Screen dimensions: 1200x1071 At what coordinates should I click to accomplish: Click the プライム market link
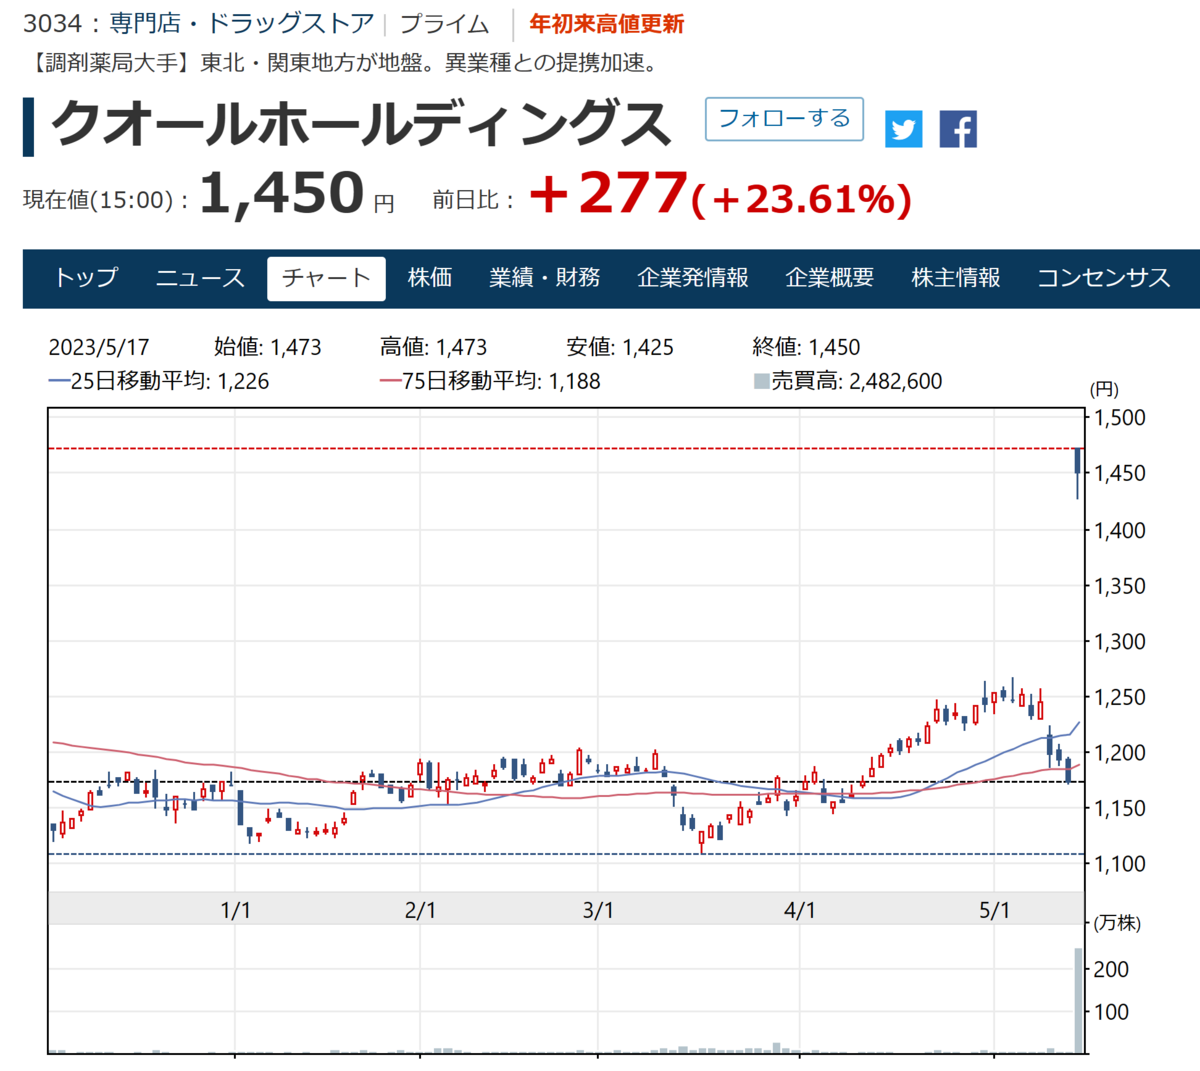tap(444, 24)
